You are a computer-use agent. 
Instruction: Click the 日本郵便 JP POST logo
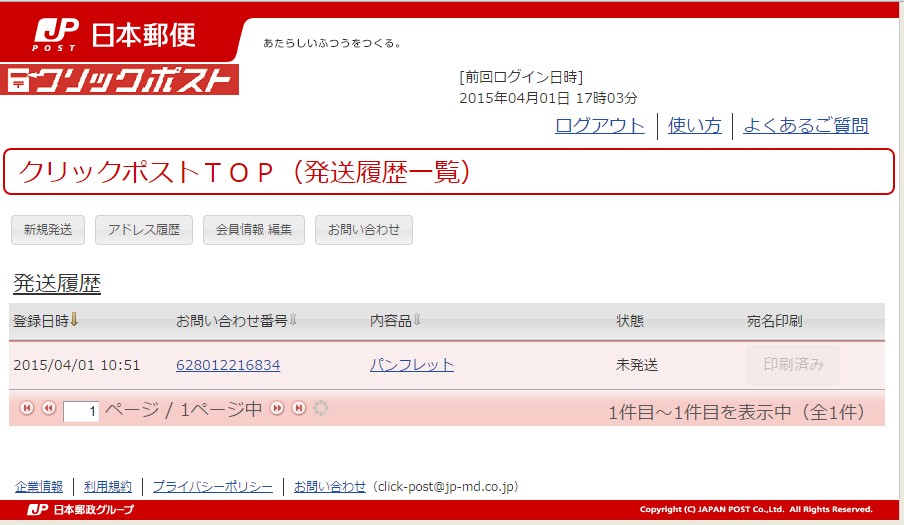pos(115,35)
